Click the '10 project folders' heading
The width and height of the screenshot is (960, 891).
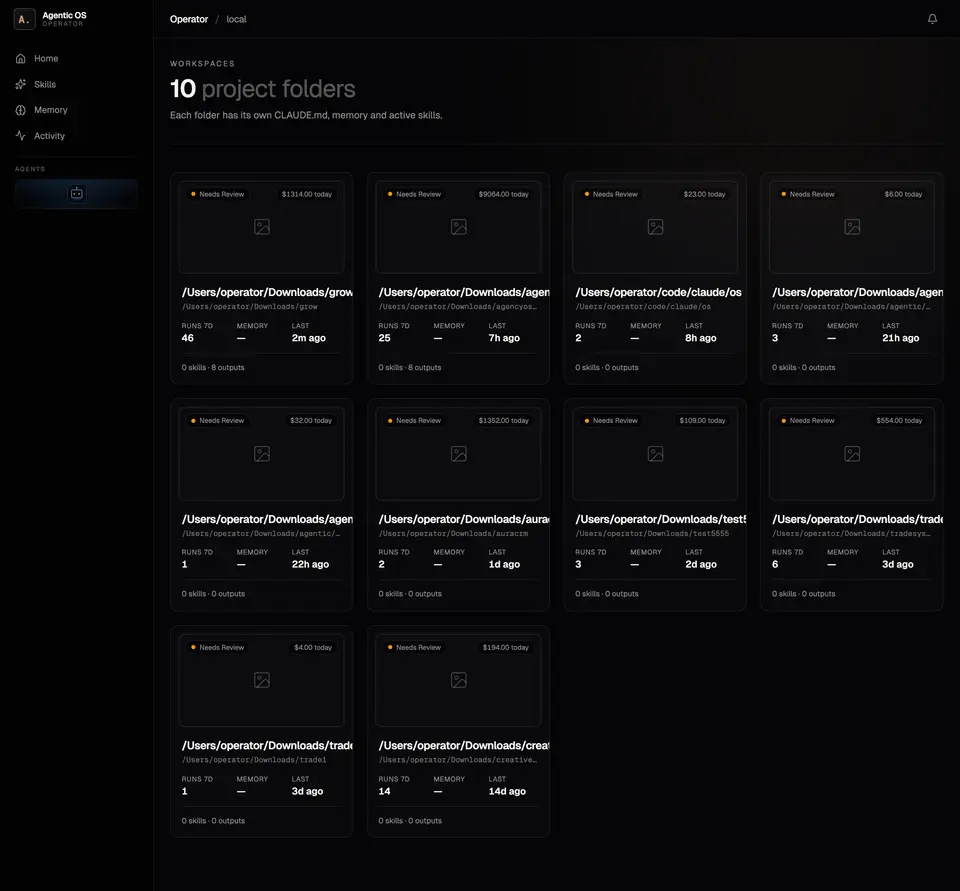coord(262,89)
